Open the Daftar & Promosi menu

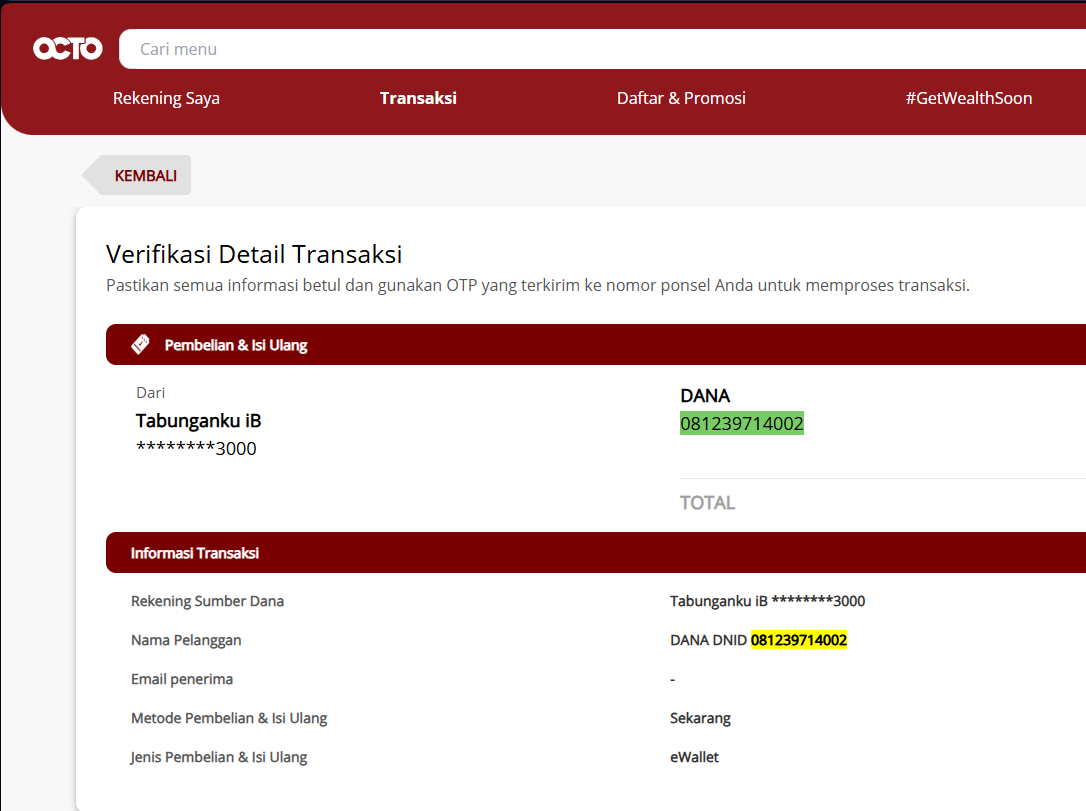(x=682, y=98)
